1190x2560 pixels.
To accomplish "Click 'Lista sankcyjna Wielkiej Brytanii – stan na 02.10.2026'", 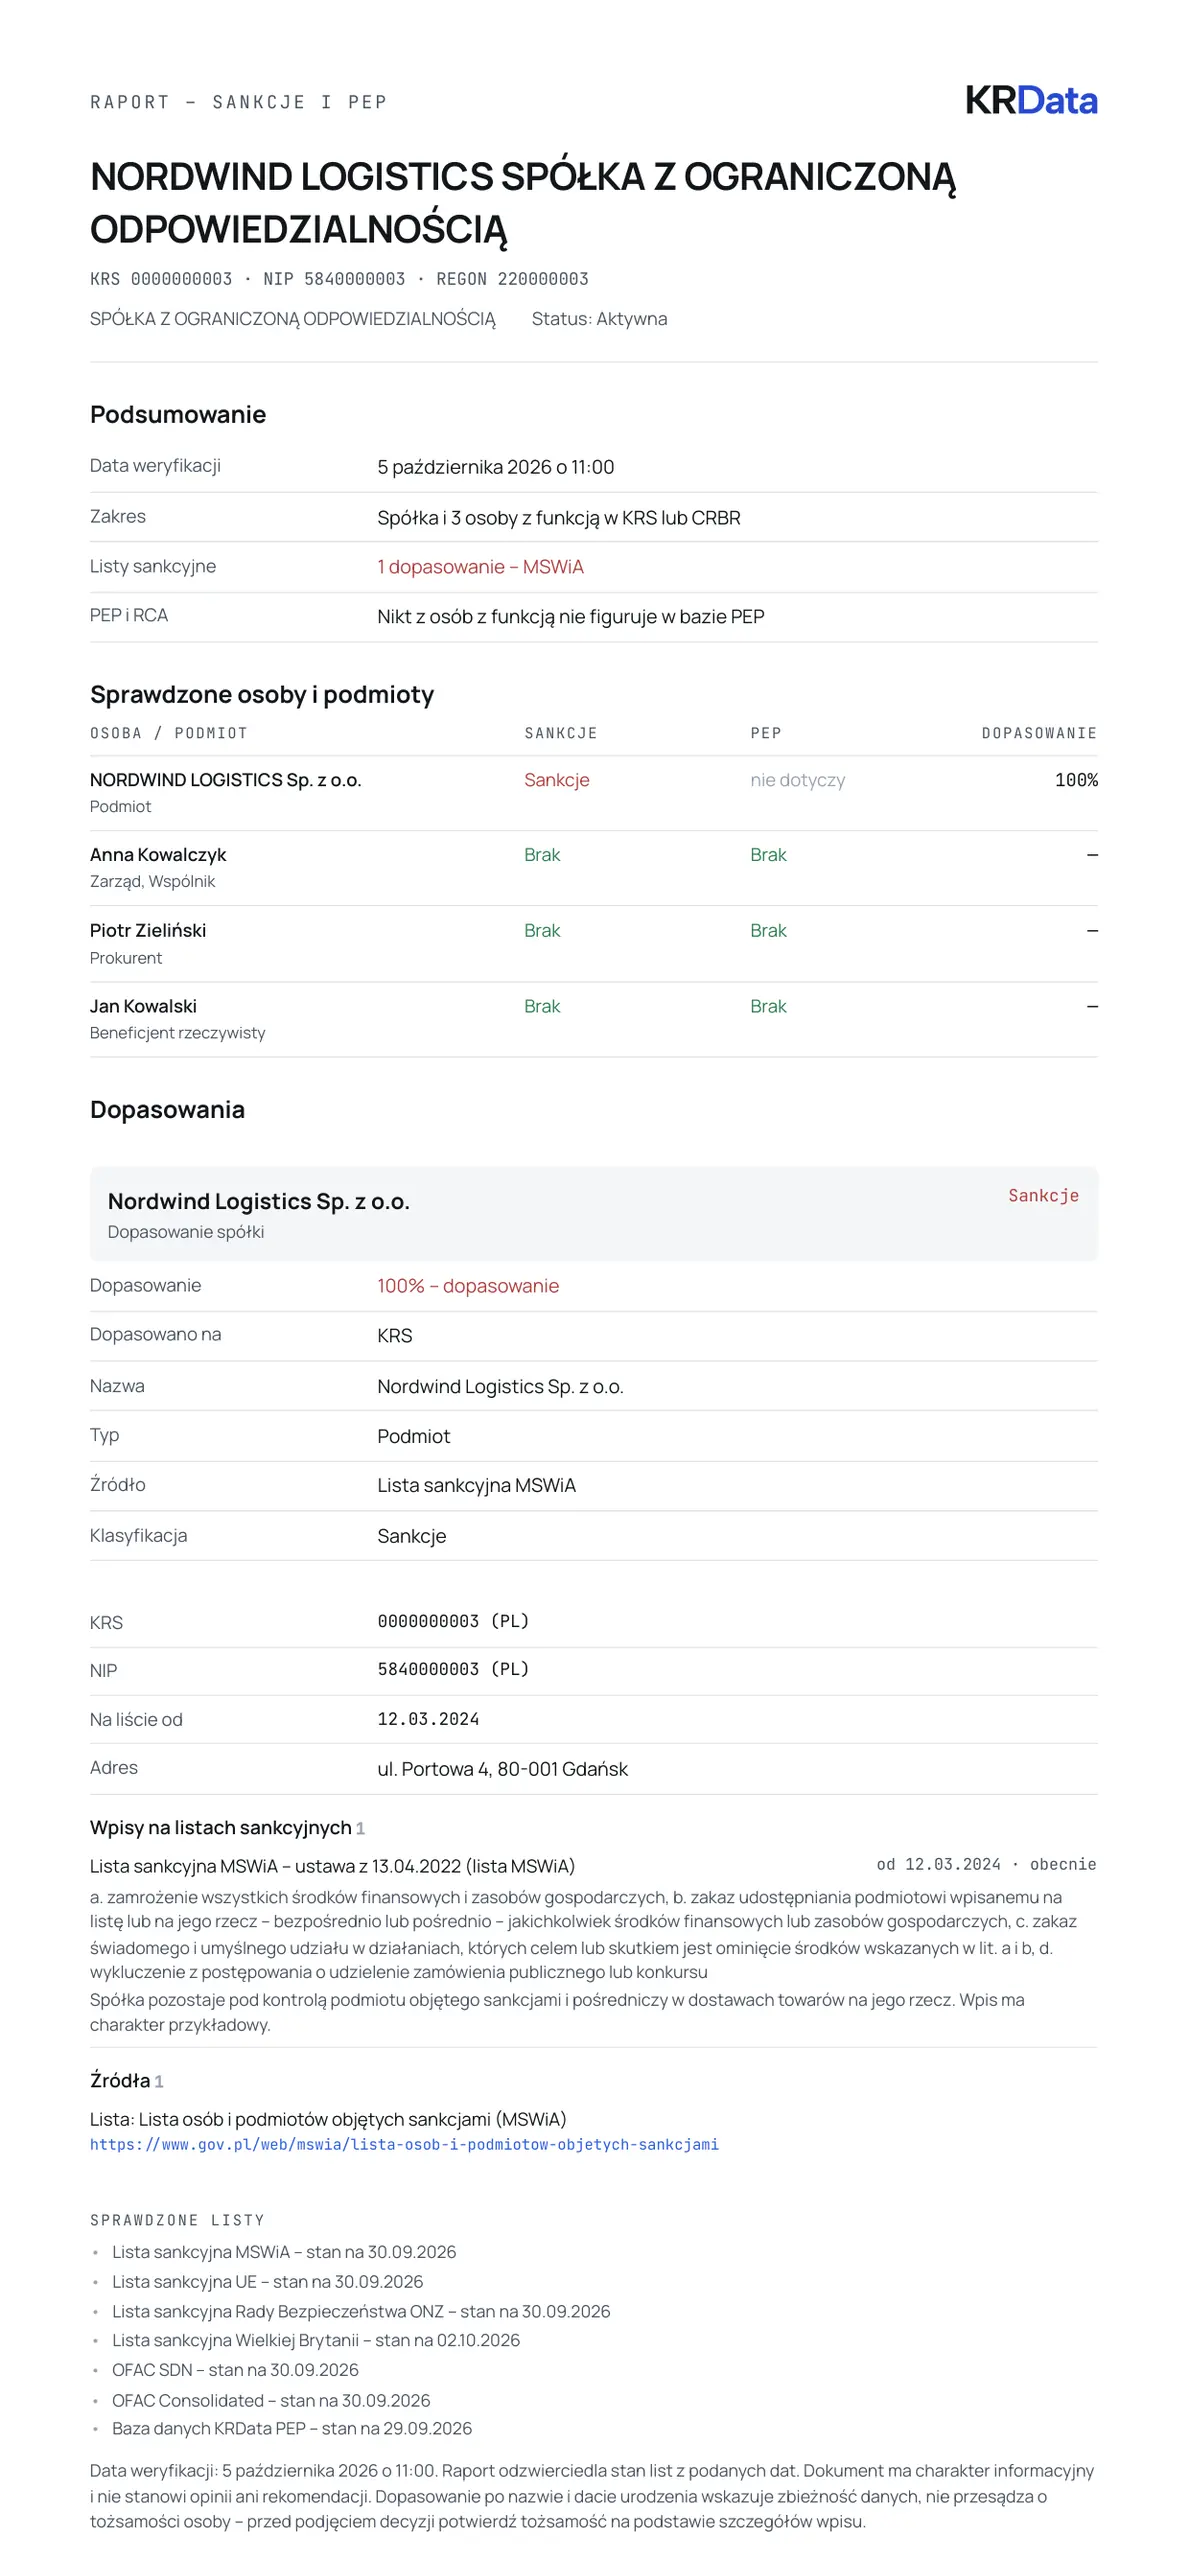I will tap(316, 2340).
